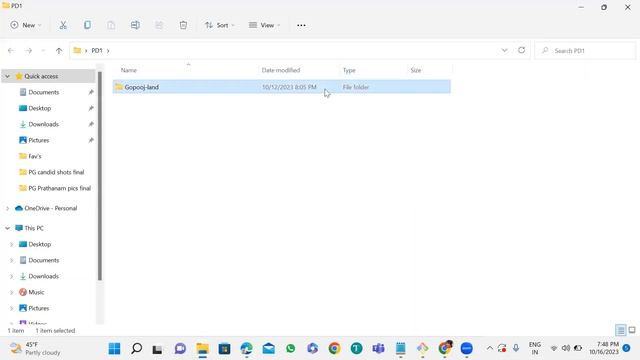Go forward in folder history
640x360 pixels.
(29, 51)
